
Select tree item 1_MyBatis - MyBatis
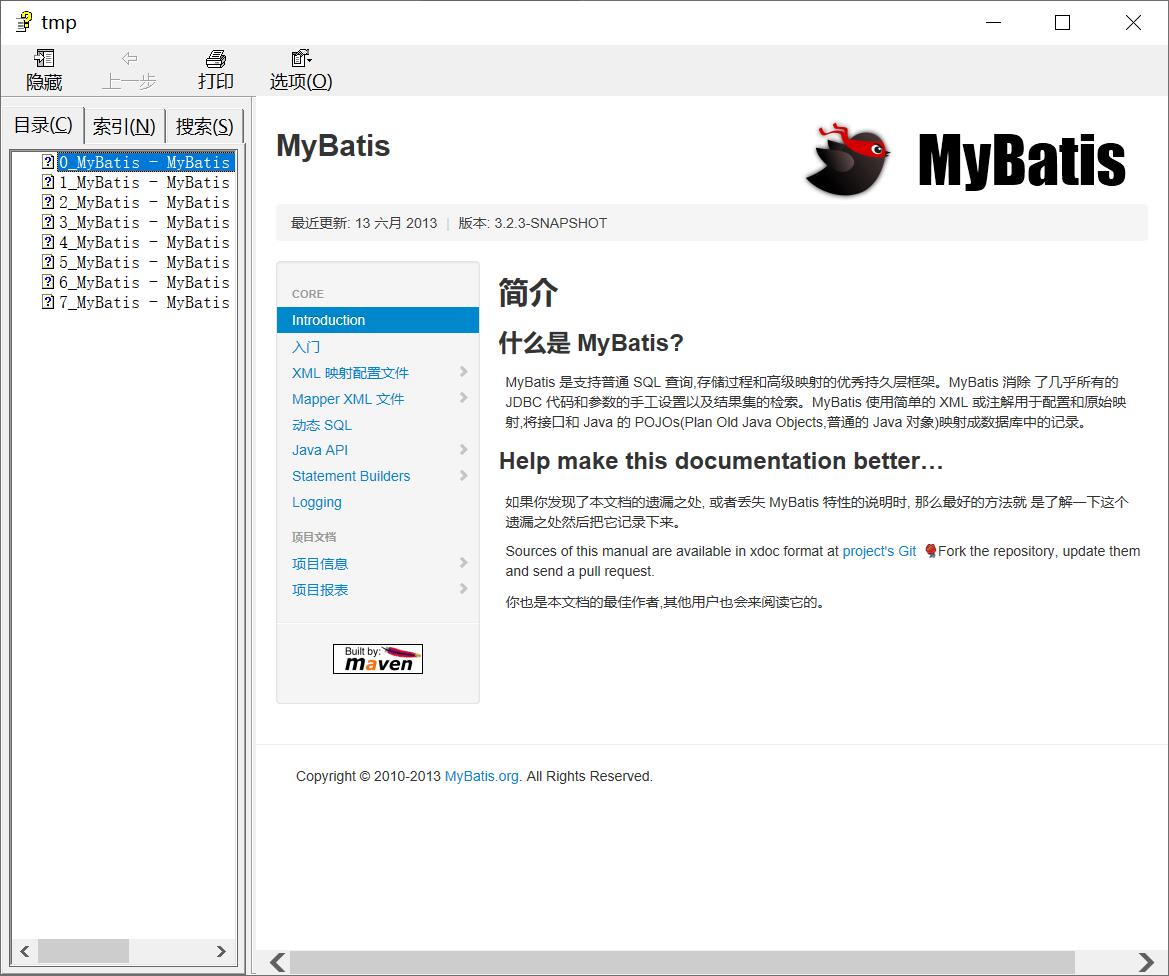(x=145, y=182)
